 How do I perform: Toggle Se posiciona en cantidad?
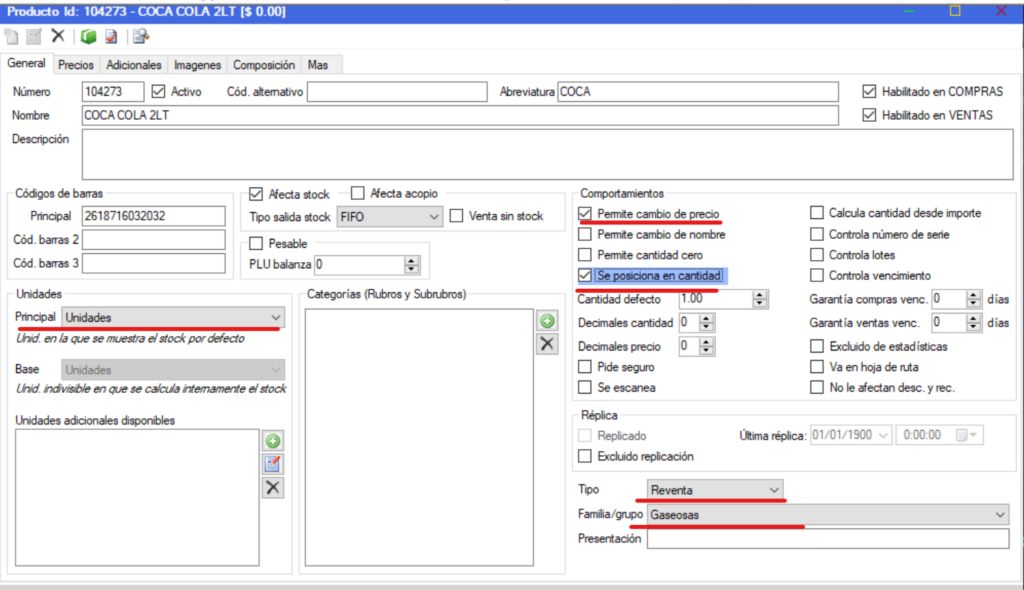[584, 275]
